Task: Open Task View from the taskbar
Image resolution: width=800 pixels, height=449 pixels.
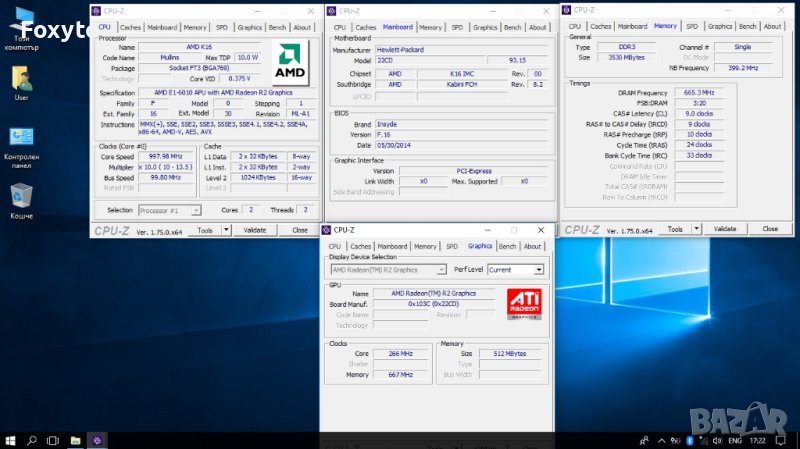Action: (53, 440)
